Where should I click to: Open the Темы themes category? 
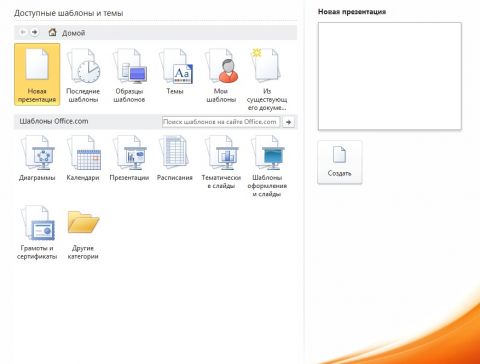click(175, 71)
